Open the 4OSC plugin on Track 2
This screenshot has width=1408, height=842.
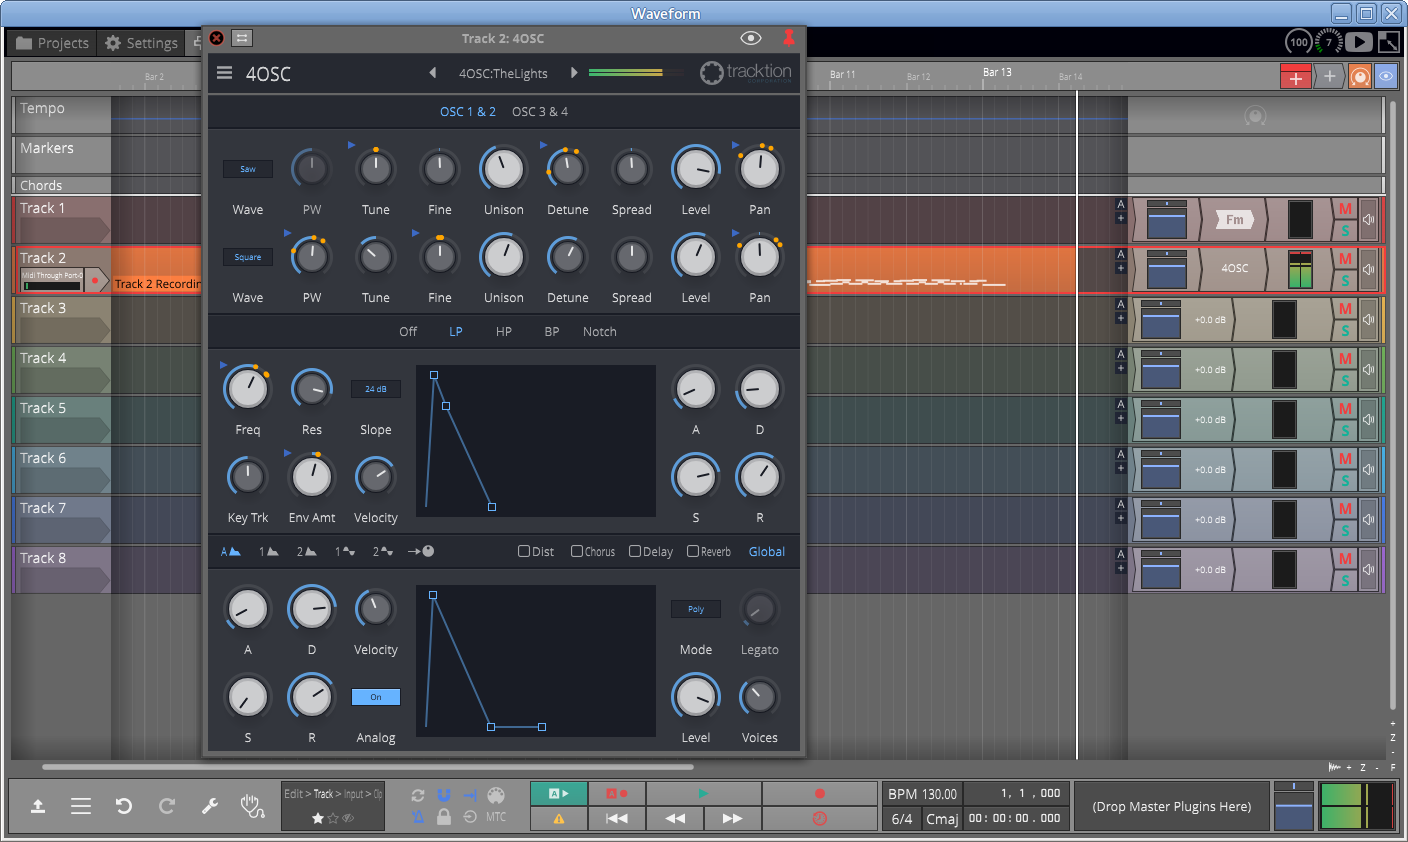tap(1234, 269)
